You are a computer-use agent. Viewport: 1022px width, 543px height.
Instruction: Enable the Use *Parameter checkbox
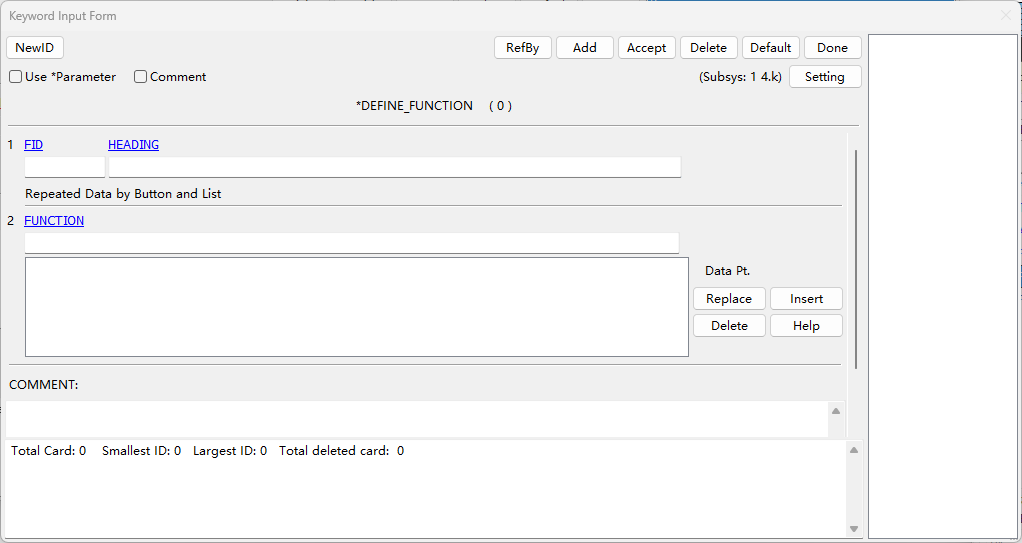click(16, 77)
